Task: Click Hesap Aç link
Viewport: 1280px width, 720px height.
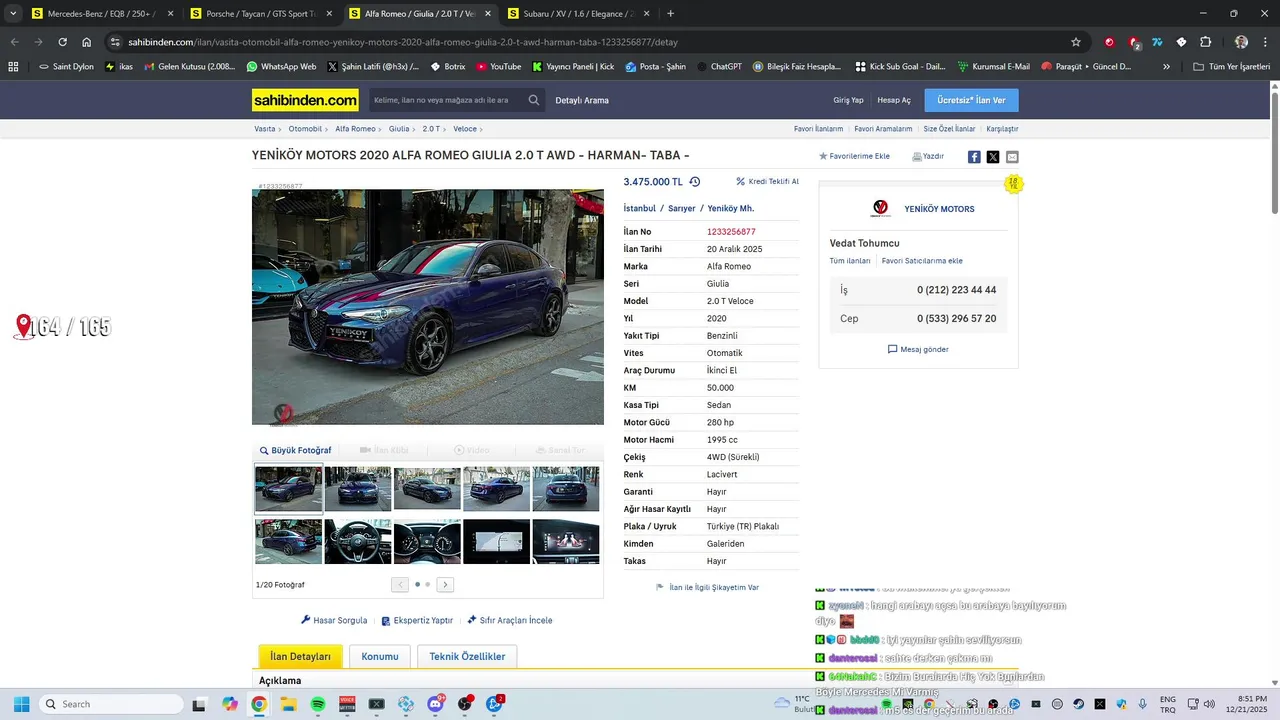Action: (894, 100)
